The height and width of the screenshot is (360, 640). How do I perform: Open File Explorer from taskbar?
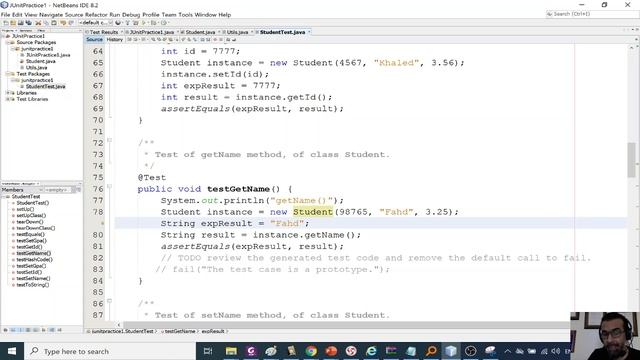[231, 351]
